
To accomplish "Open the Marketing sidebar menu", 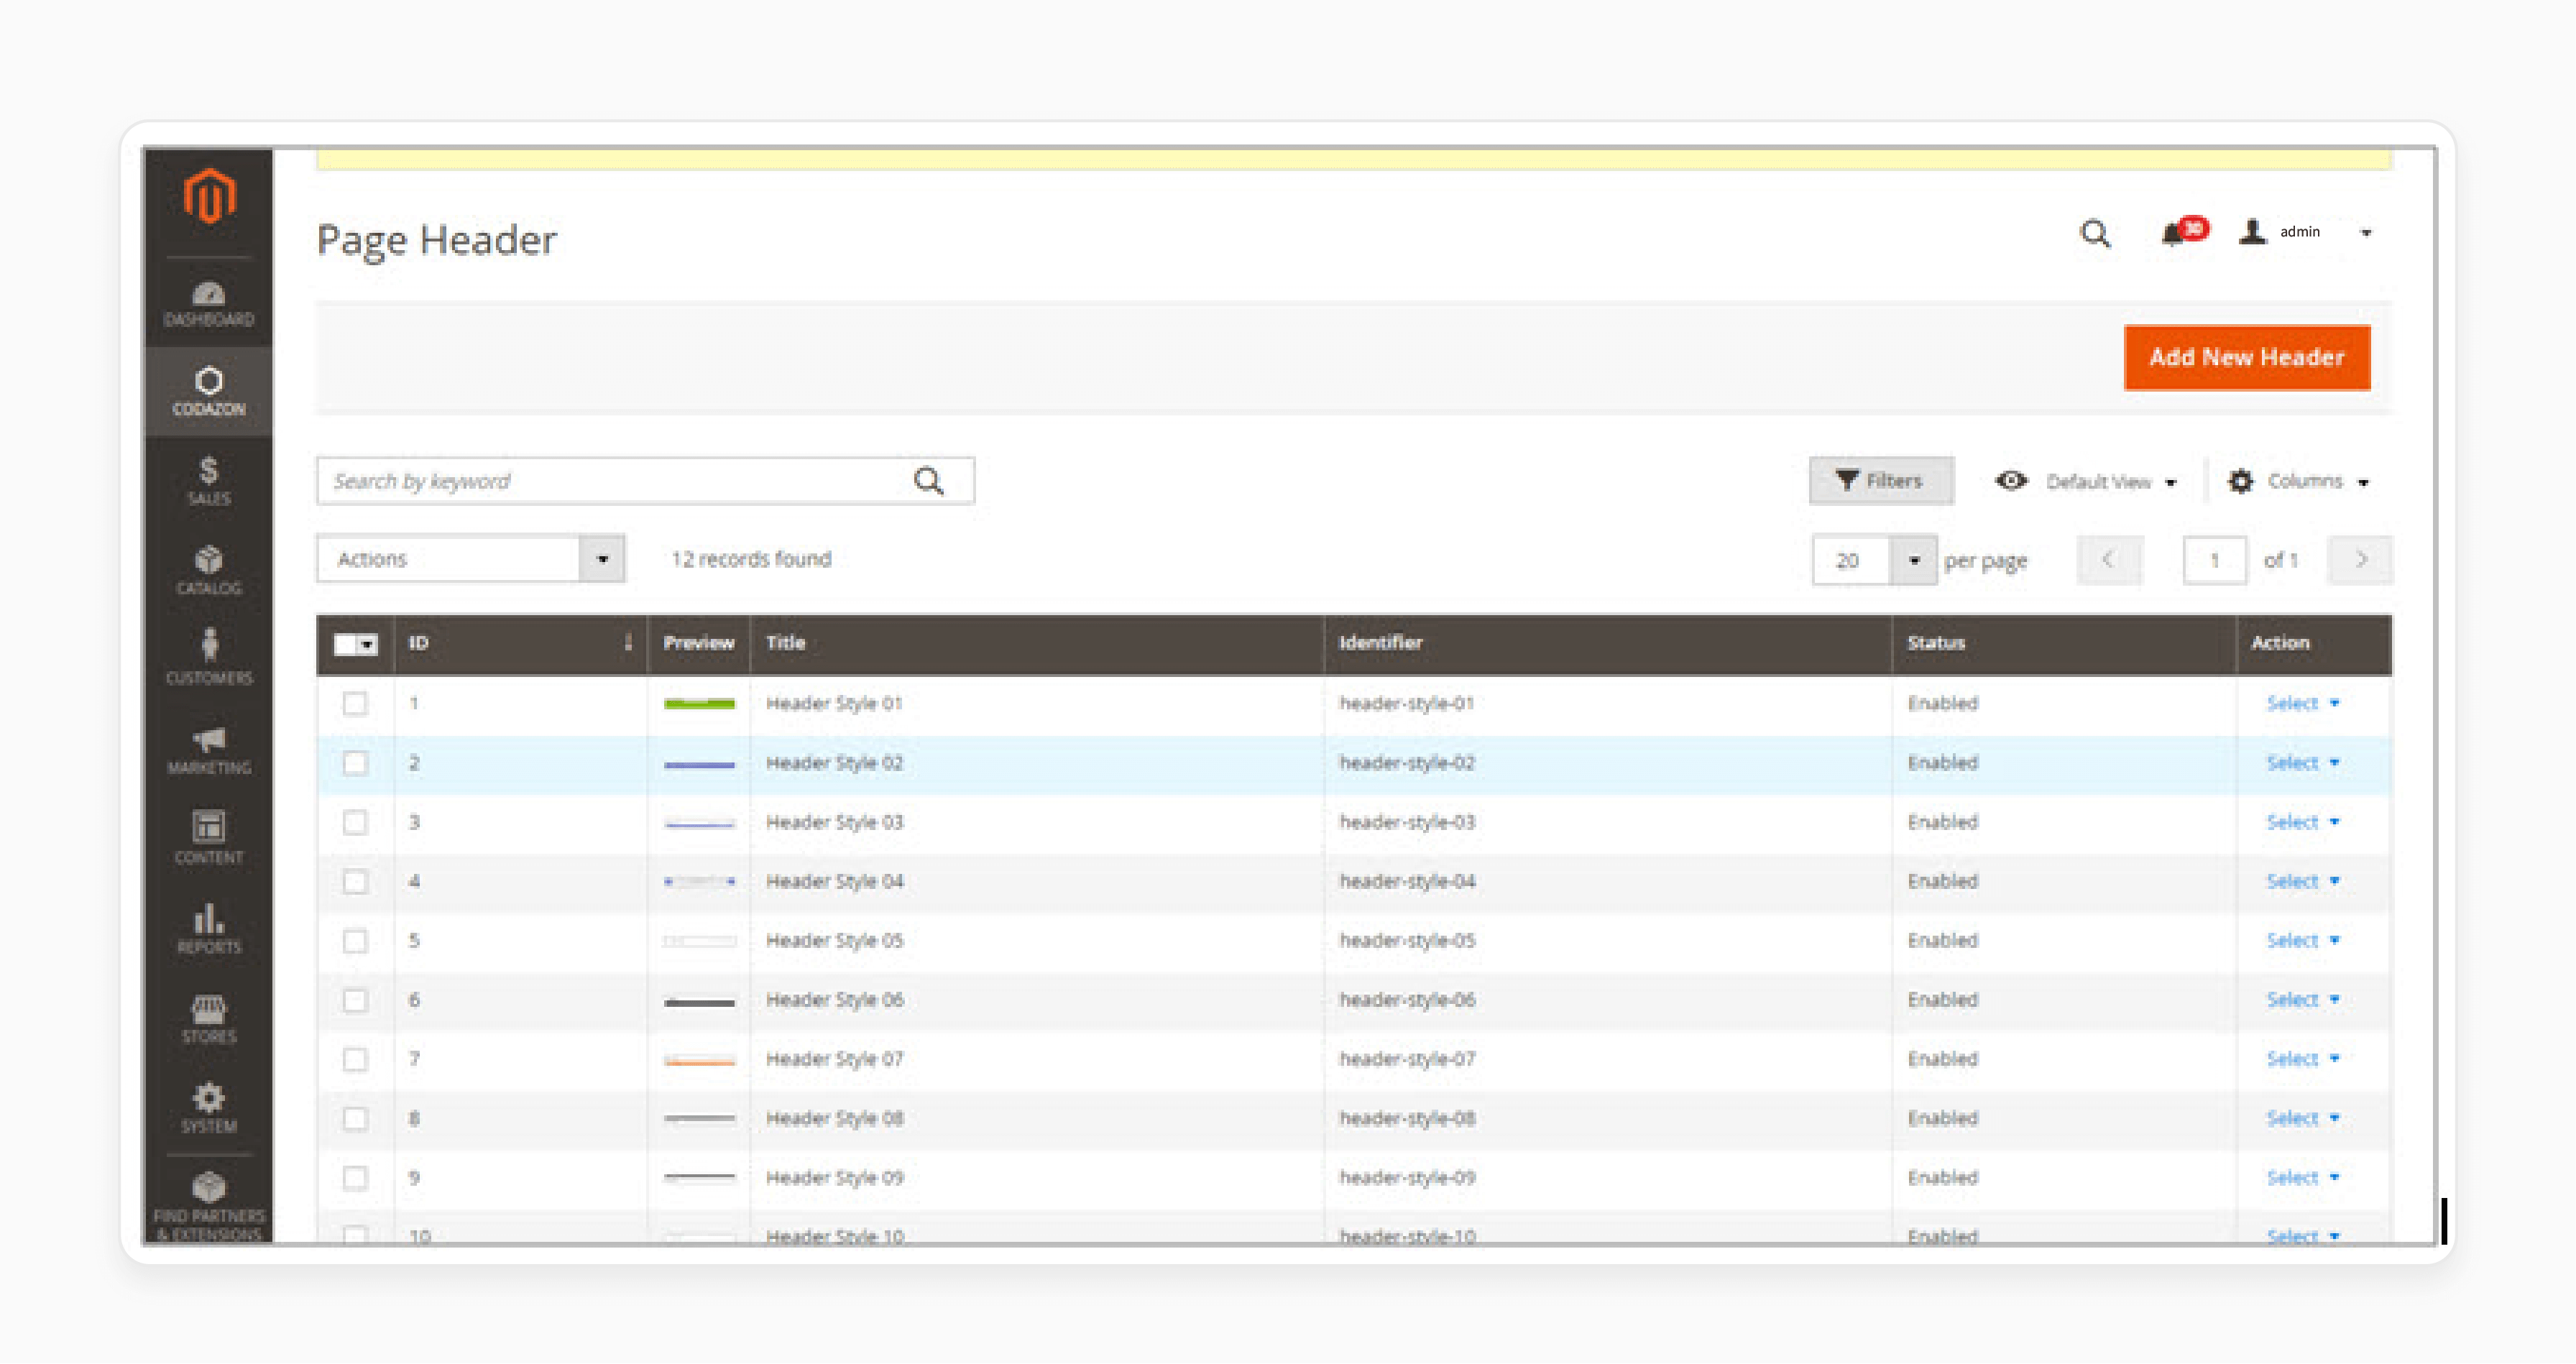I will click(x=209, y=750).
